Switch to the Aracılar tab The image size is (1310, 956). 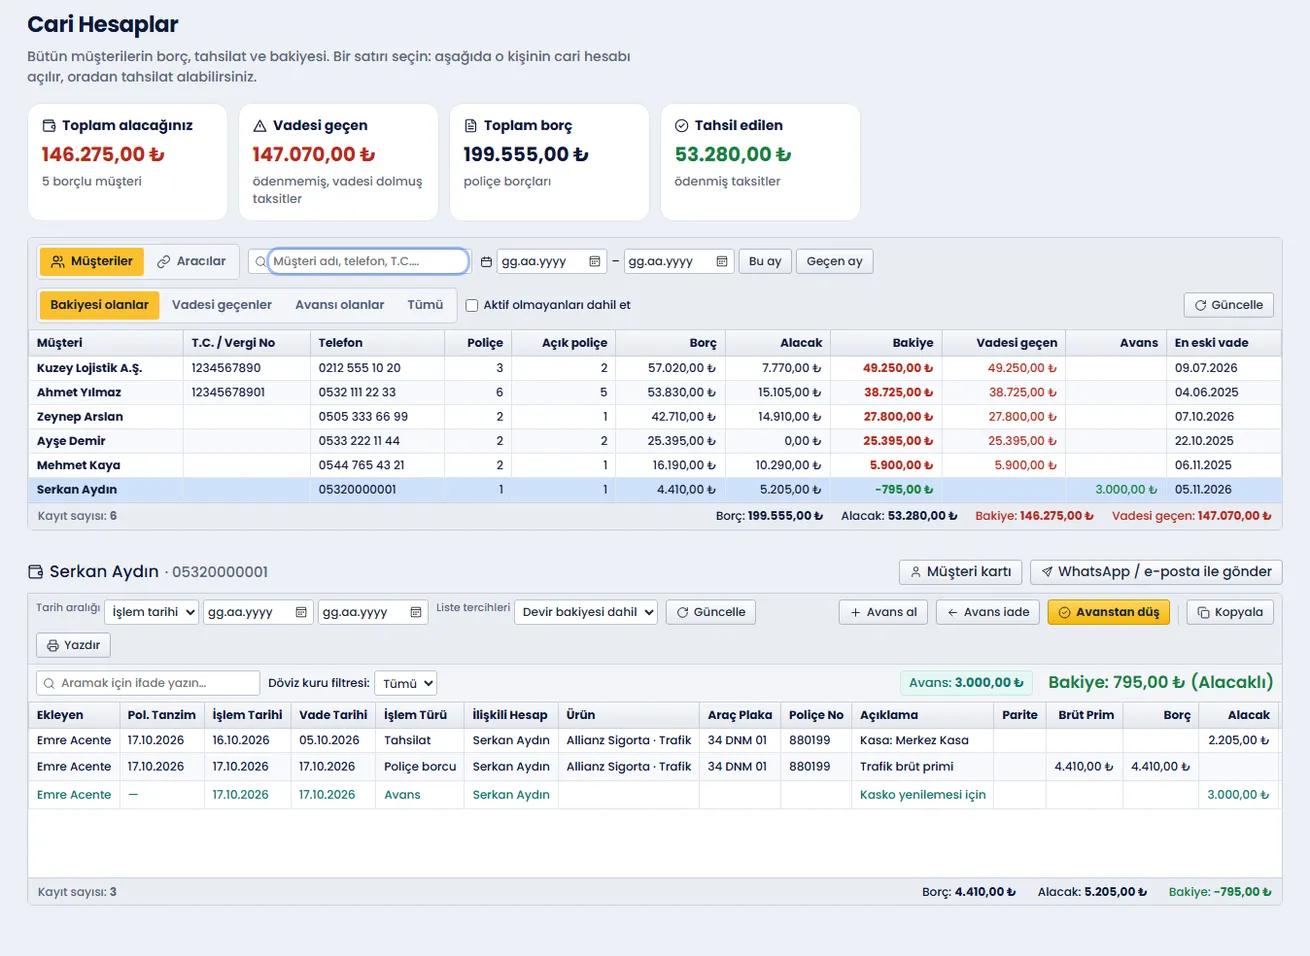pos(191,262)
